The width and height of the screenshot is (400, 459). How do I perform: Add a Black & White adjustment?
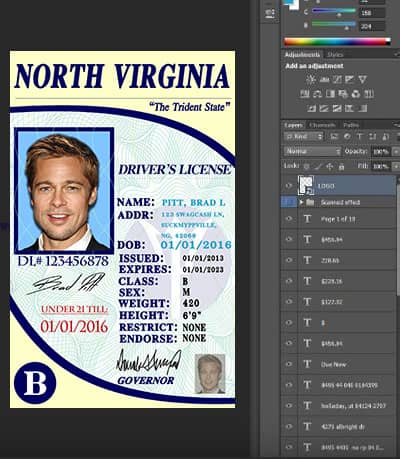point(330,94)
